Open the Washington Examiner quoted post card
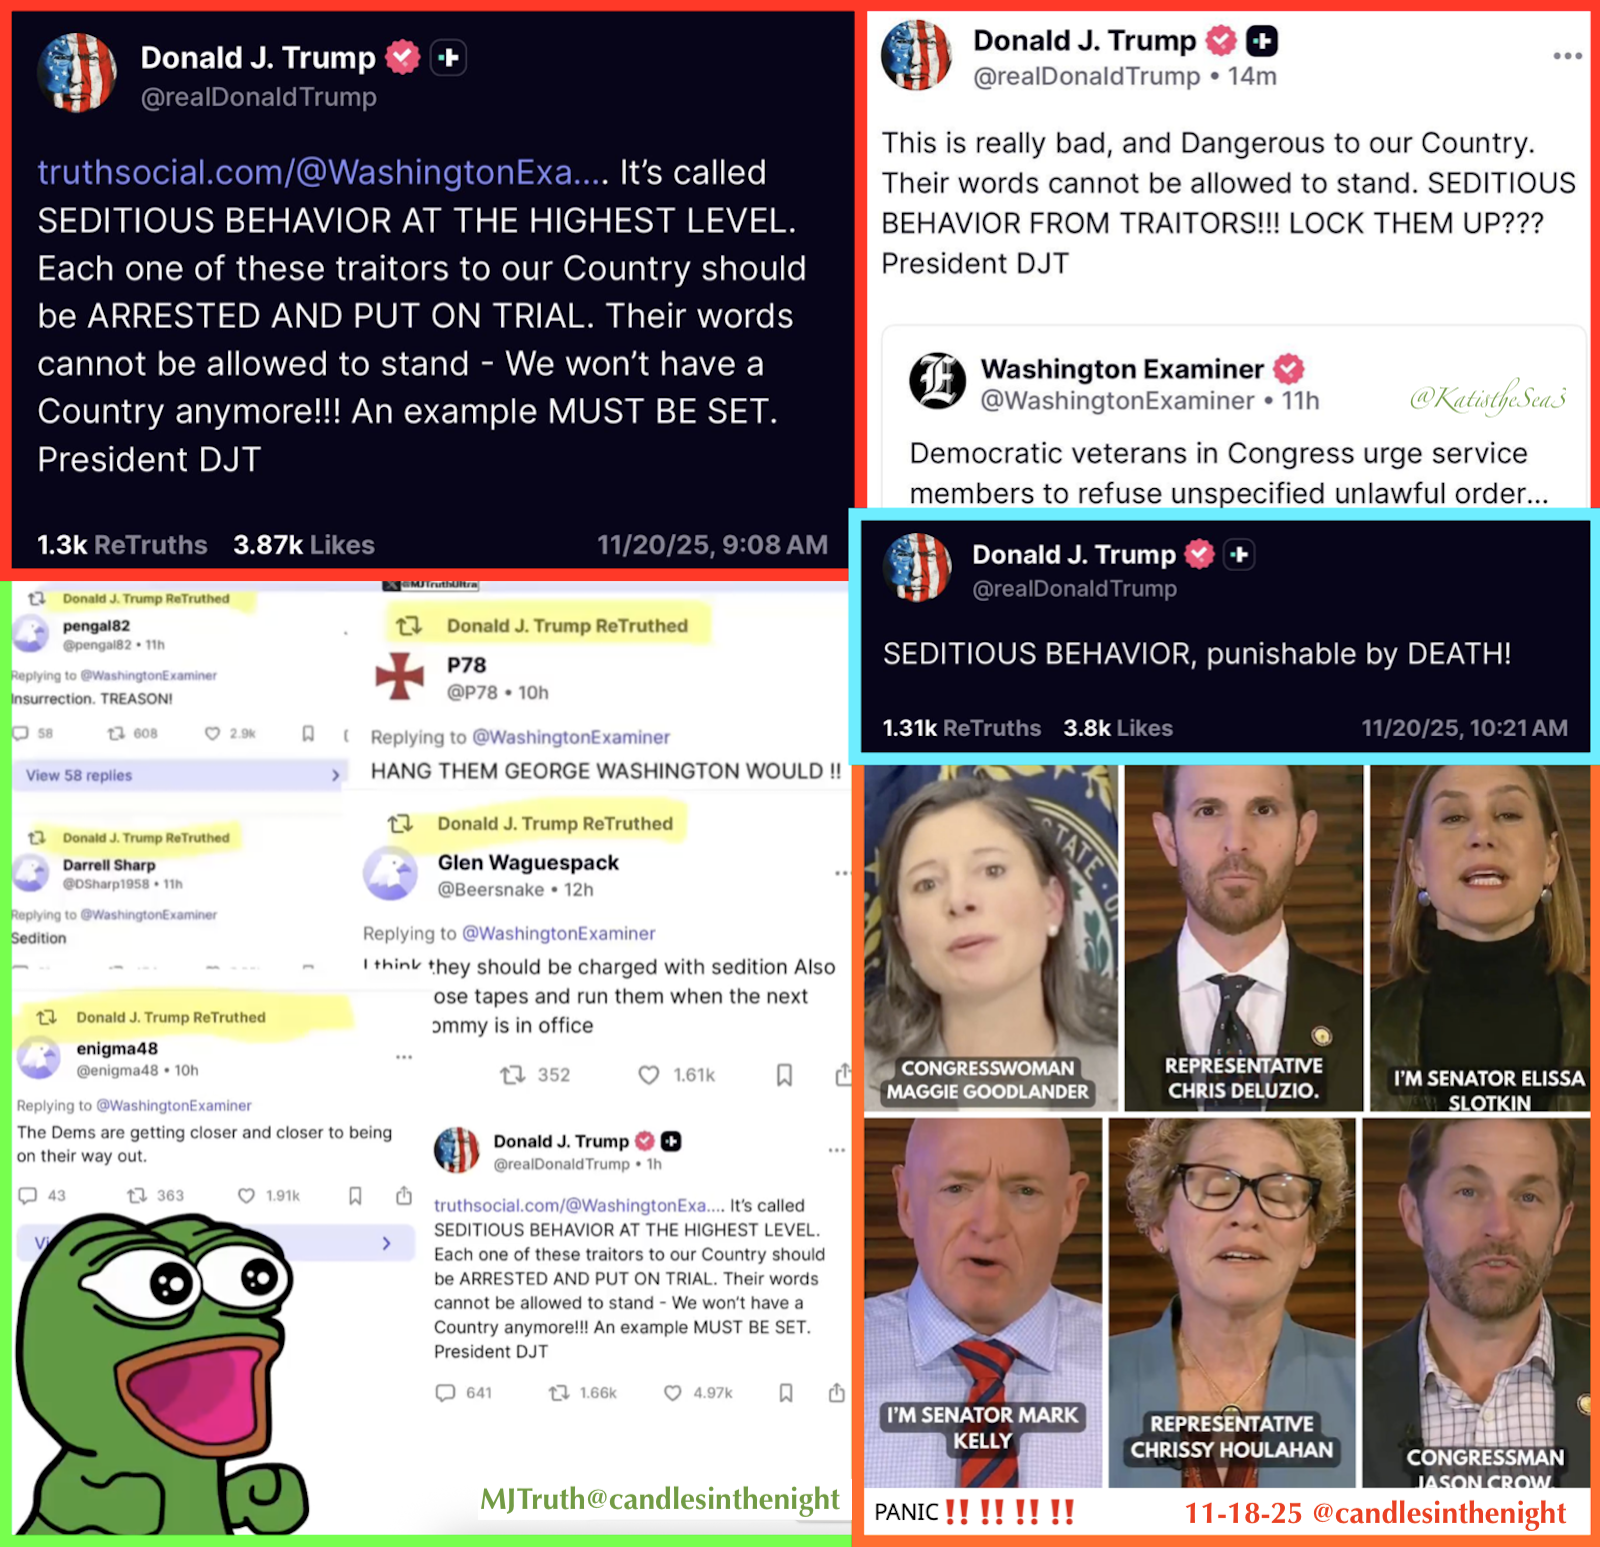The image size is (1600, 1547). point(1233,418)
